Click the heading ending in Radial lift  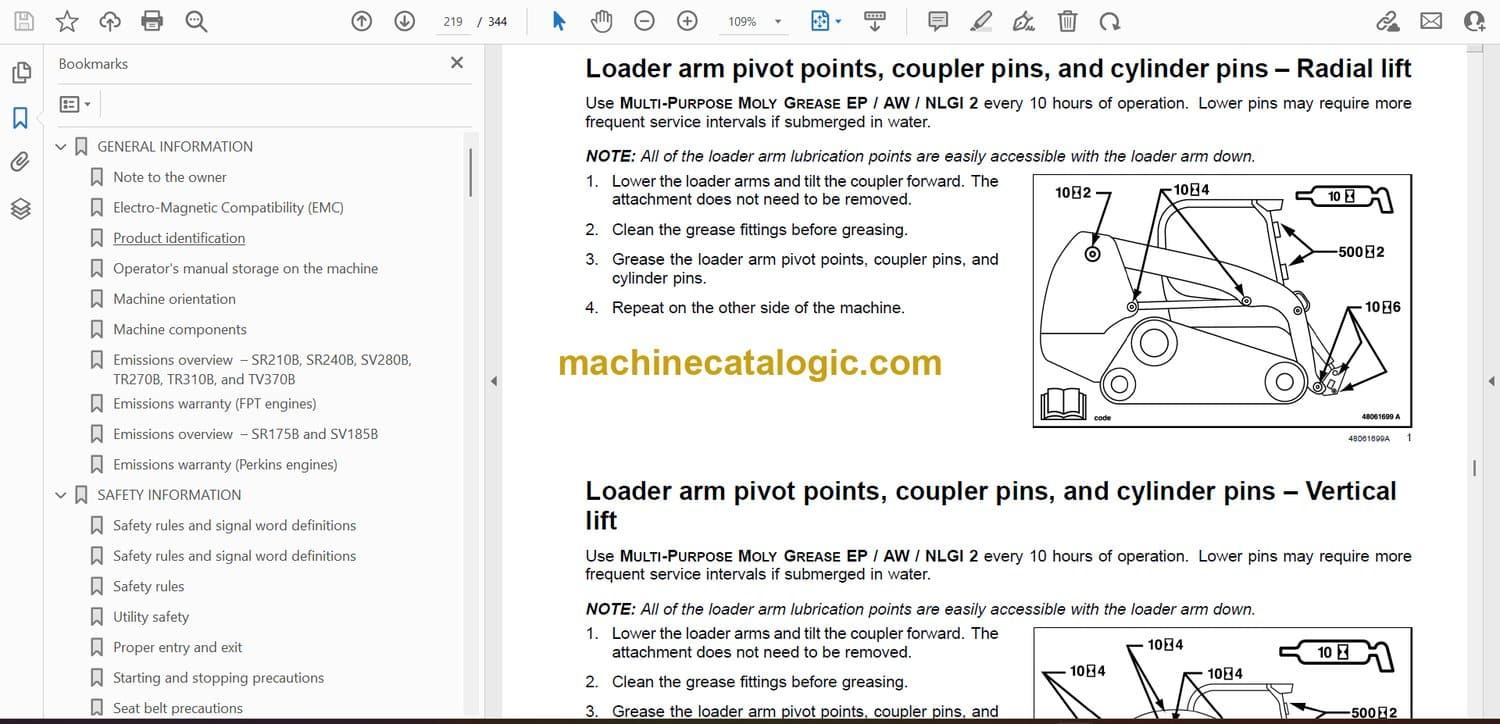click(998, 68)
